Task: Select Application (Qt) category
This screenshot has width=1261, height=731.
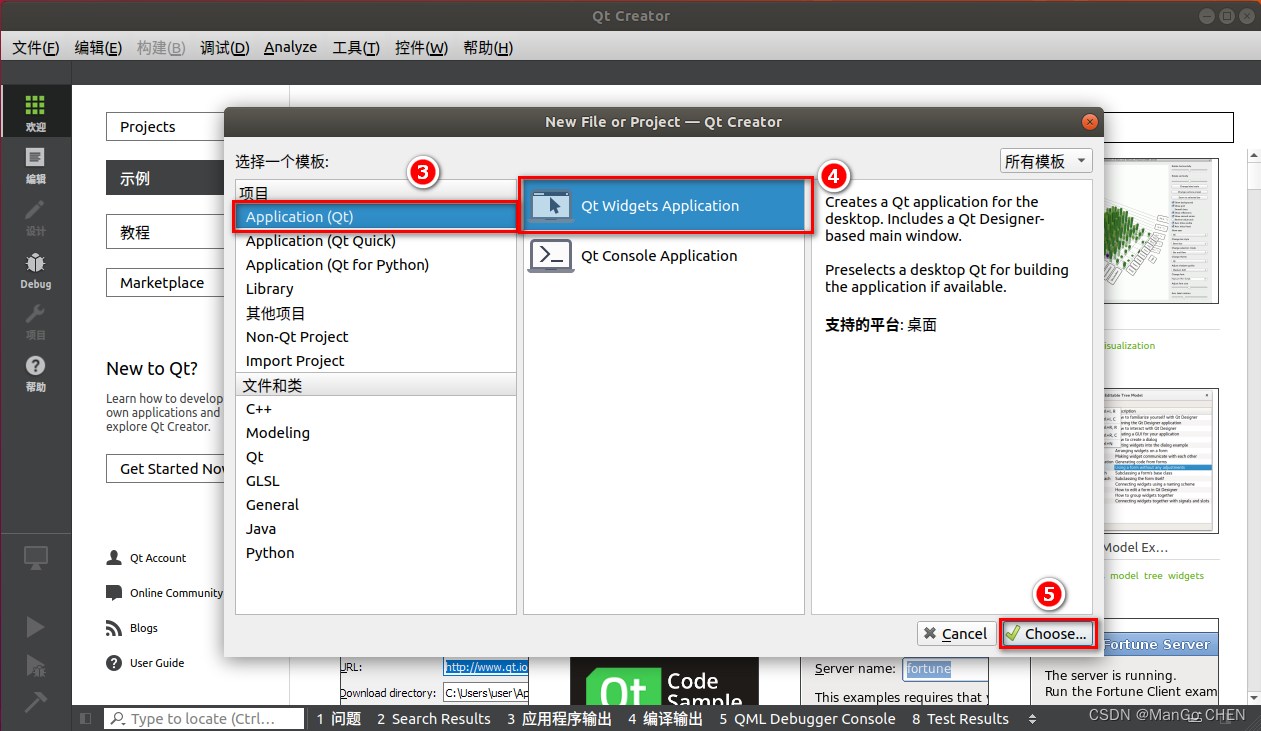Action: pyautogui.click(x=376, y=217)
